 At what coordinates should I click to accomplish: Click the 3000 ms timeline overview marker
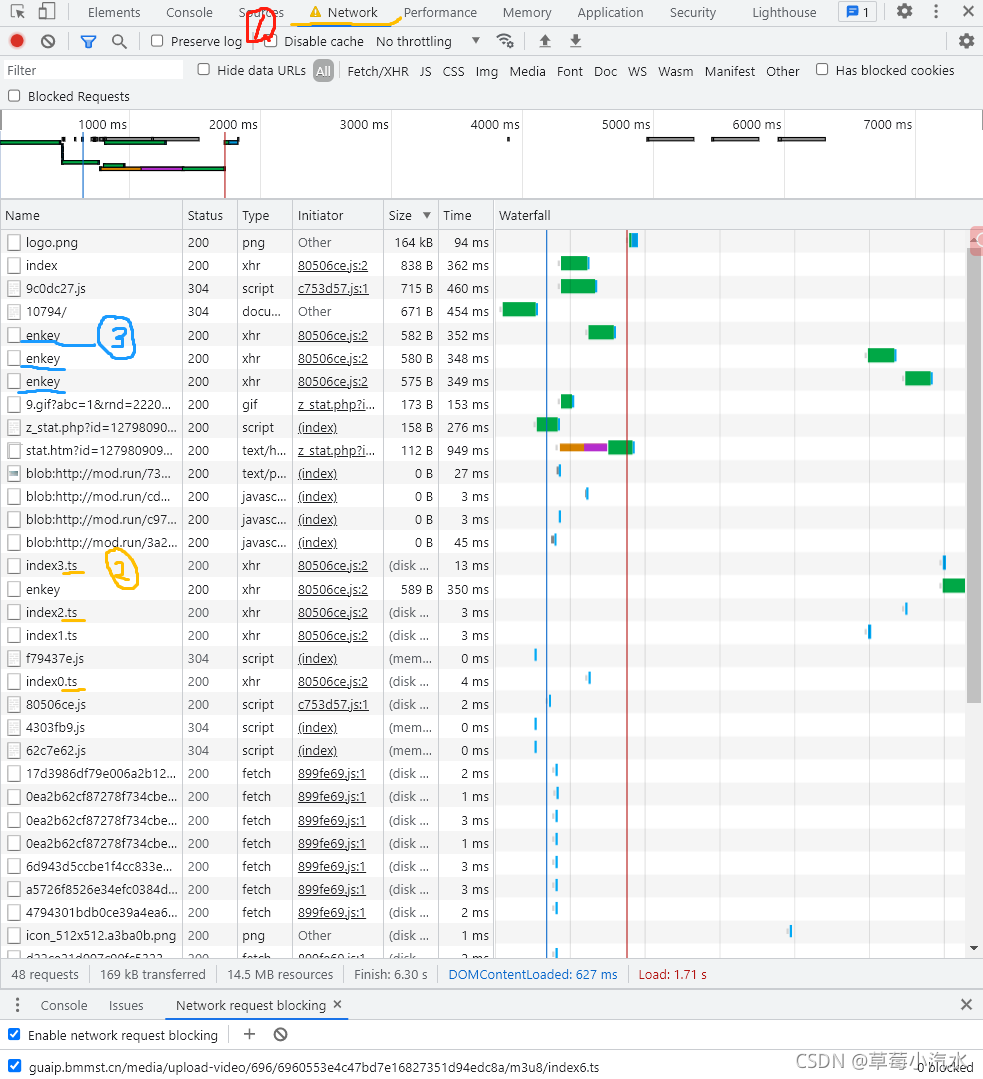[363, 125]
